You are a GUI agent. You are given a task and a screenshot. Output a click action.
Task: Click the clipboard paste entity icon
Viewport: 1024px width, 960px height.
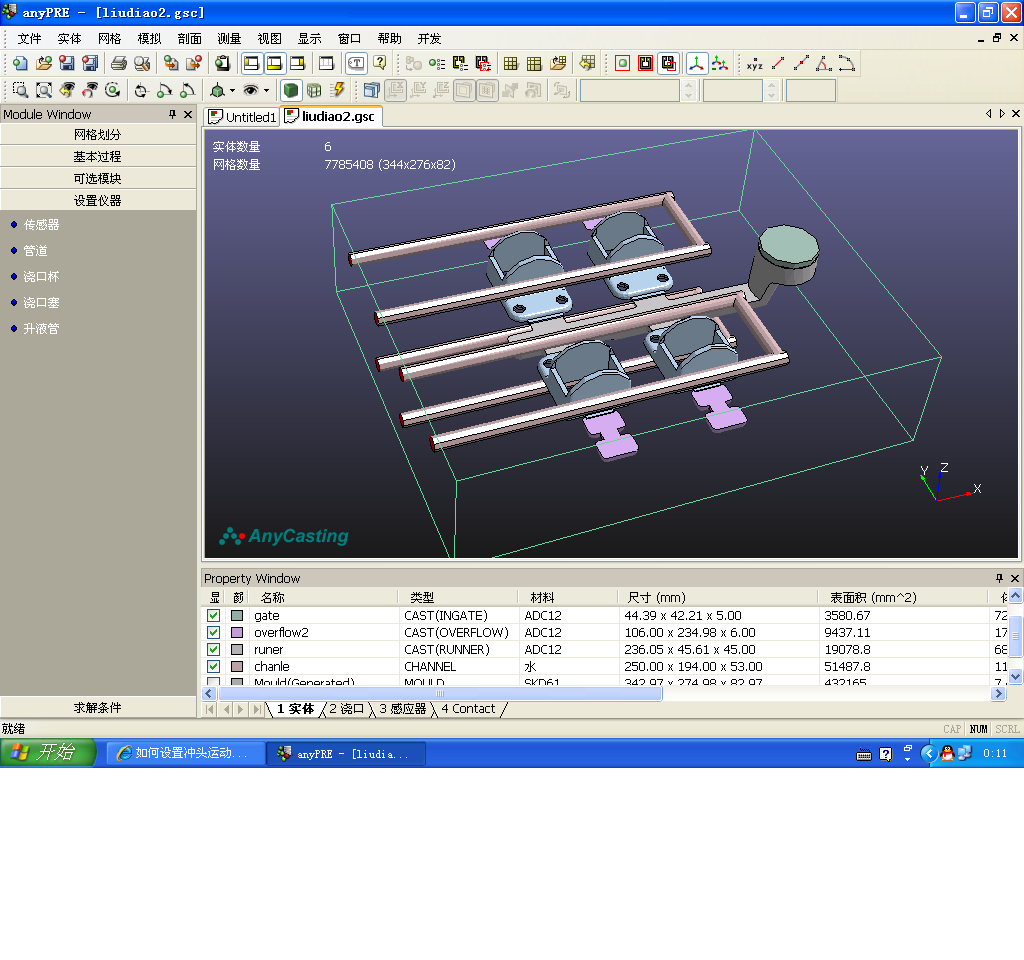pyautogui.click(x=223, y=63)
